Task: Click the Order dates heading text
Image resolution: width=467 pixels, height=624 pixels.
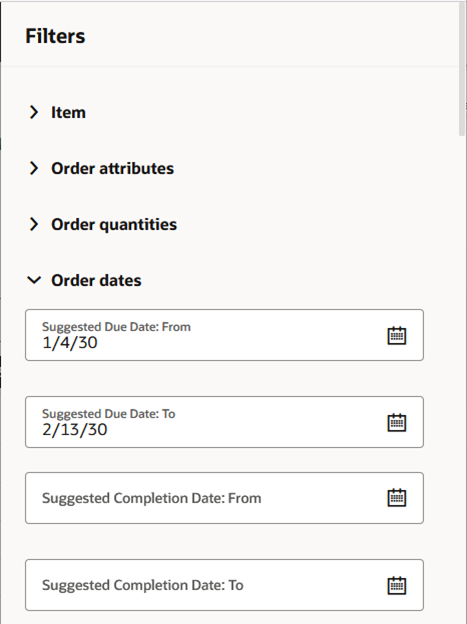Action: (x=96, y=280)
